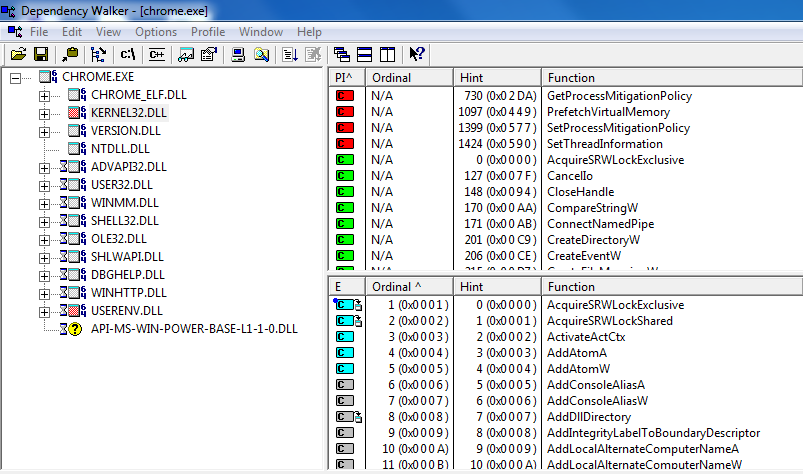Click the gray C icon for AddConsoleAliasA
This screenshot has height=474, width=803.
[345, 385]
